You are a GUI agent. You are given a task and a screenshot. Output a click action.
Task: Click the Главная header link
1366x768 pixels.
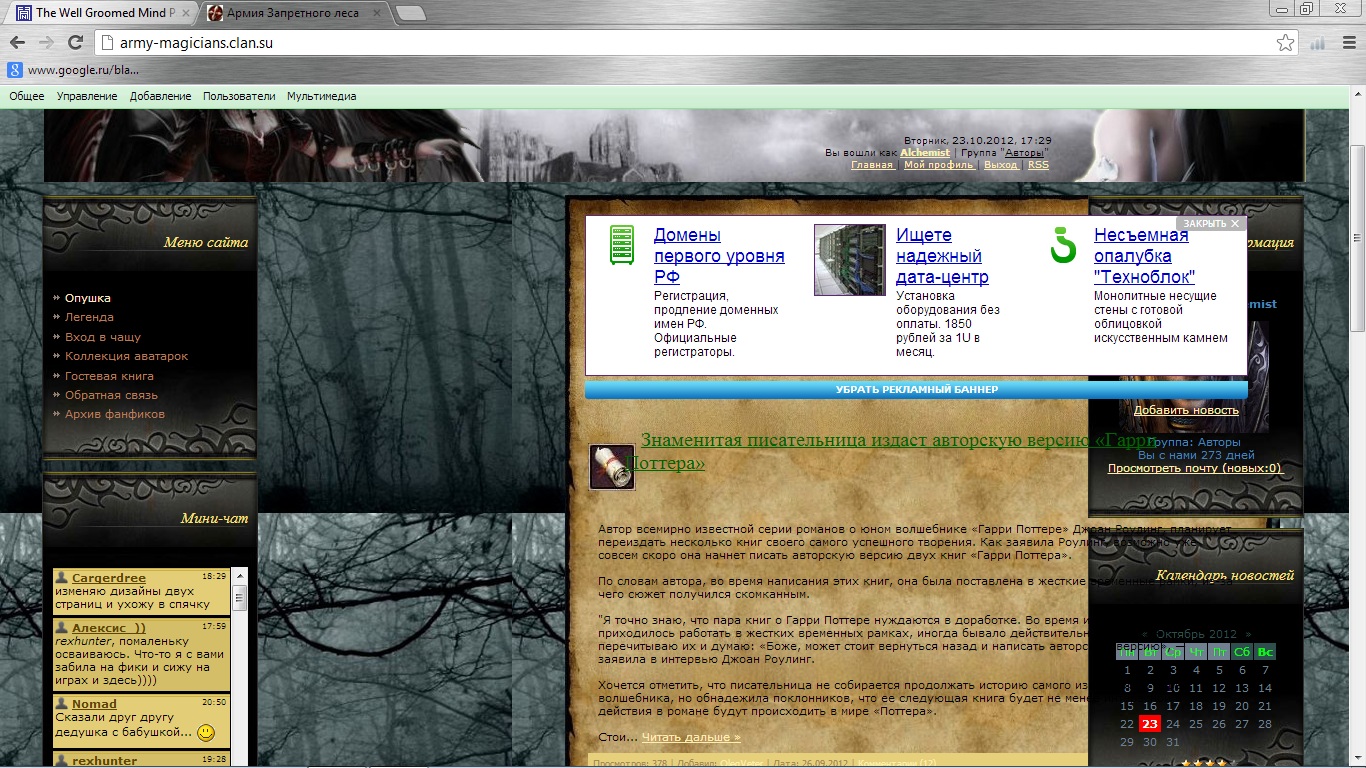872,165
